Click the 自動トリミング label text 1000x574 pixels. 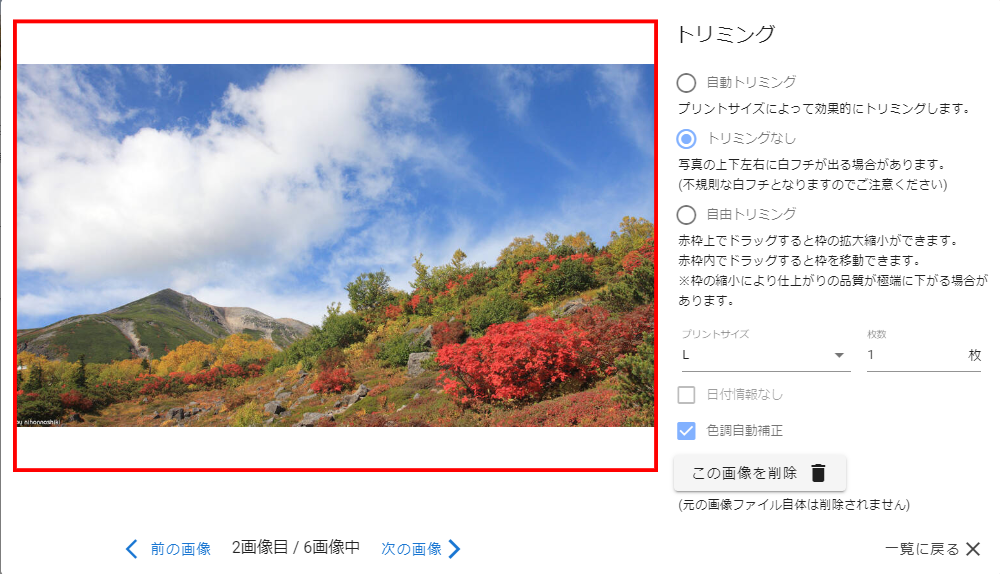pyautogui.click(x=751, y=82)
